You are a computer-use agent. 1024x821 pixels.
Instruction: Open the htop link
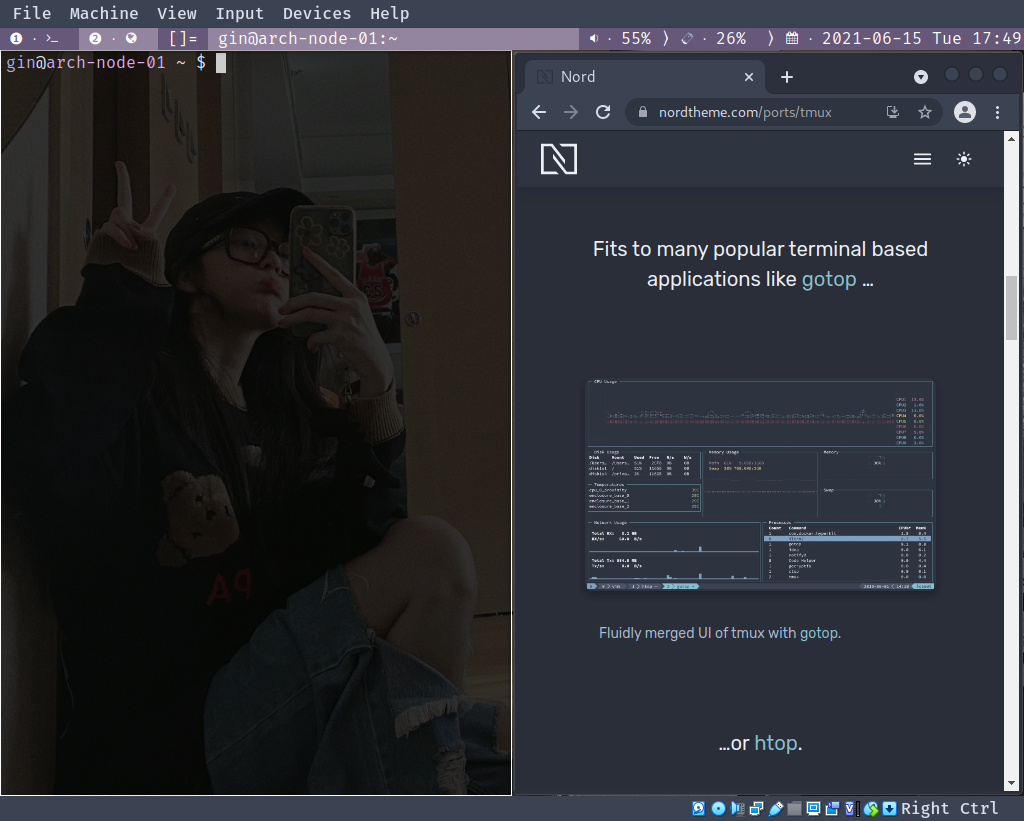coord(777,743)
